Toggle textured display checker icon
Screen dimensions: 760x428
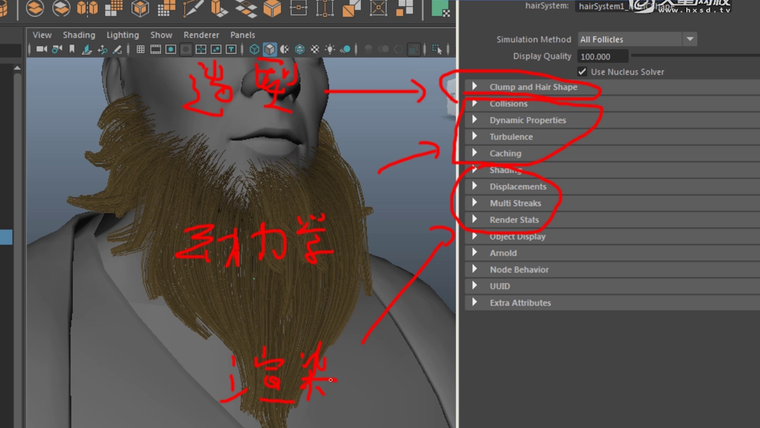point(316,49)
